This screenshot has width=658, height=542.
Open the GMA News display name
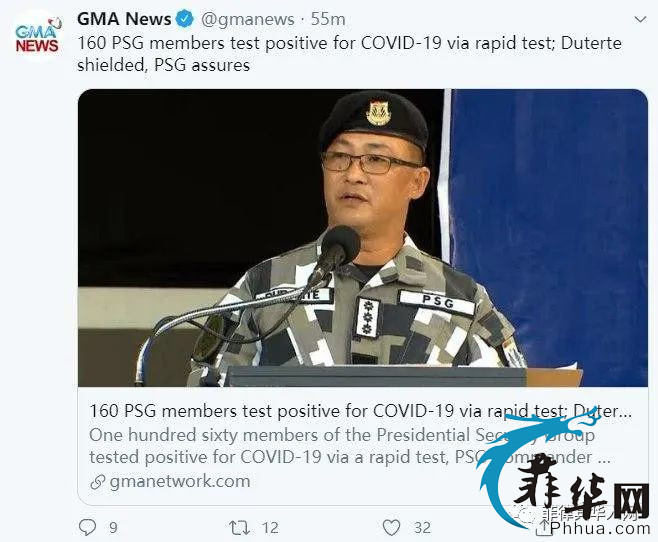click(124, 19)
